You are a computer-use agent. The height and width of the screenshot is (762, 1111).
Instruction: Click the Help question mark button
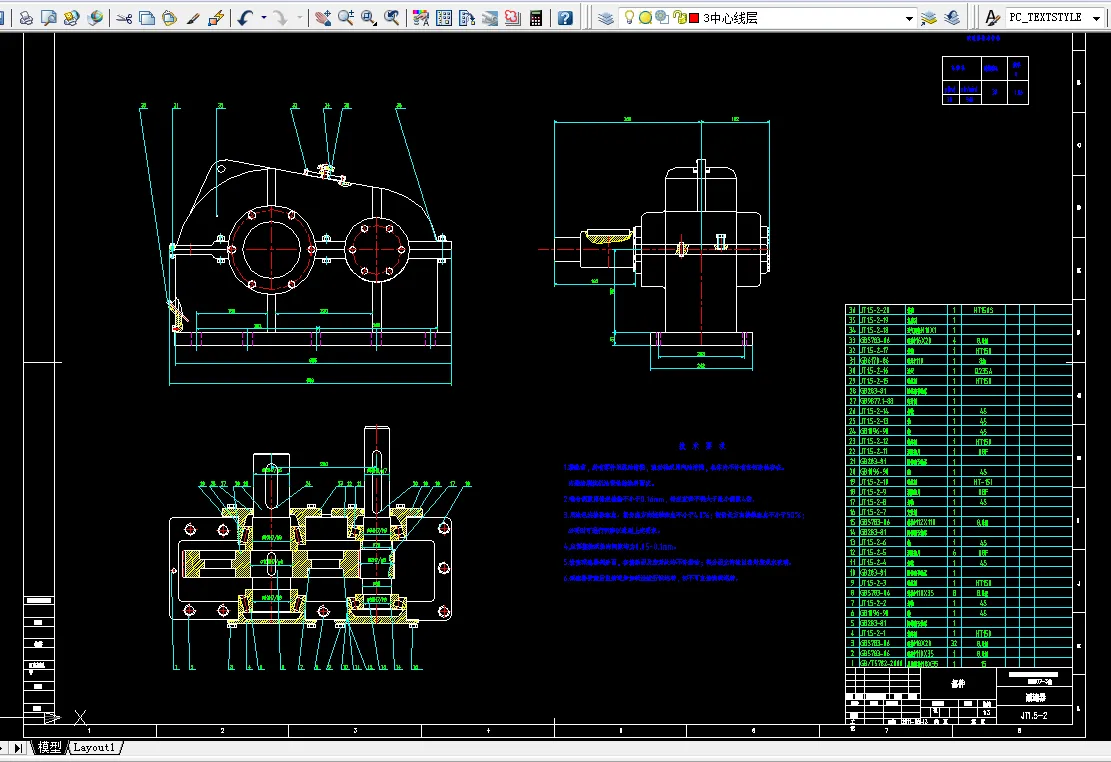pos(566,18)
